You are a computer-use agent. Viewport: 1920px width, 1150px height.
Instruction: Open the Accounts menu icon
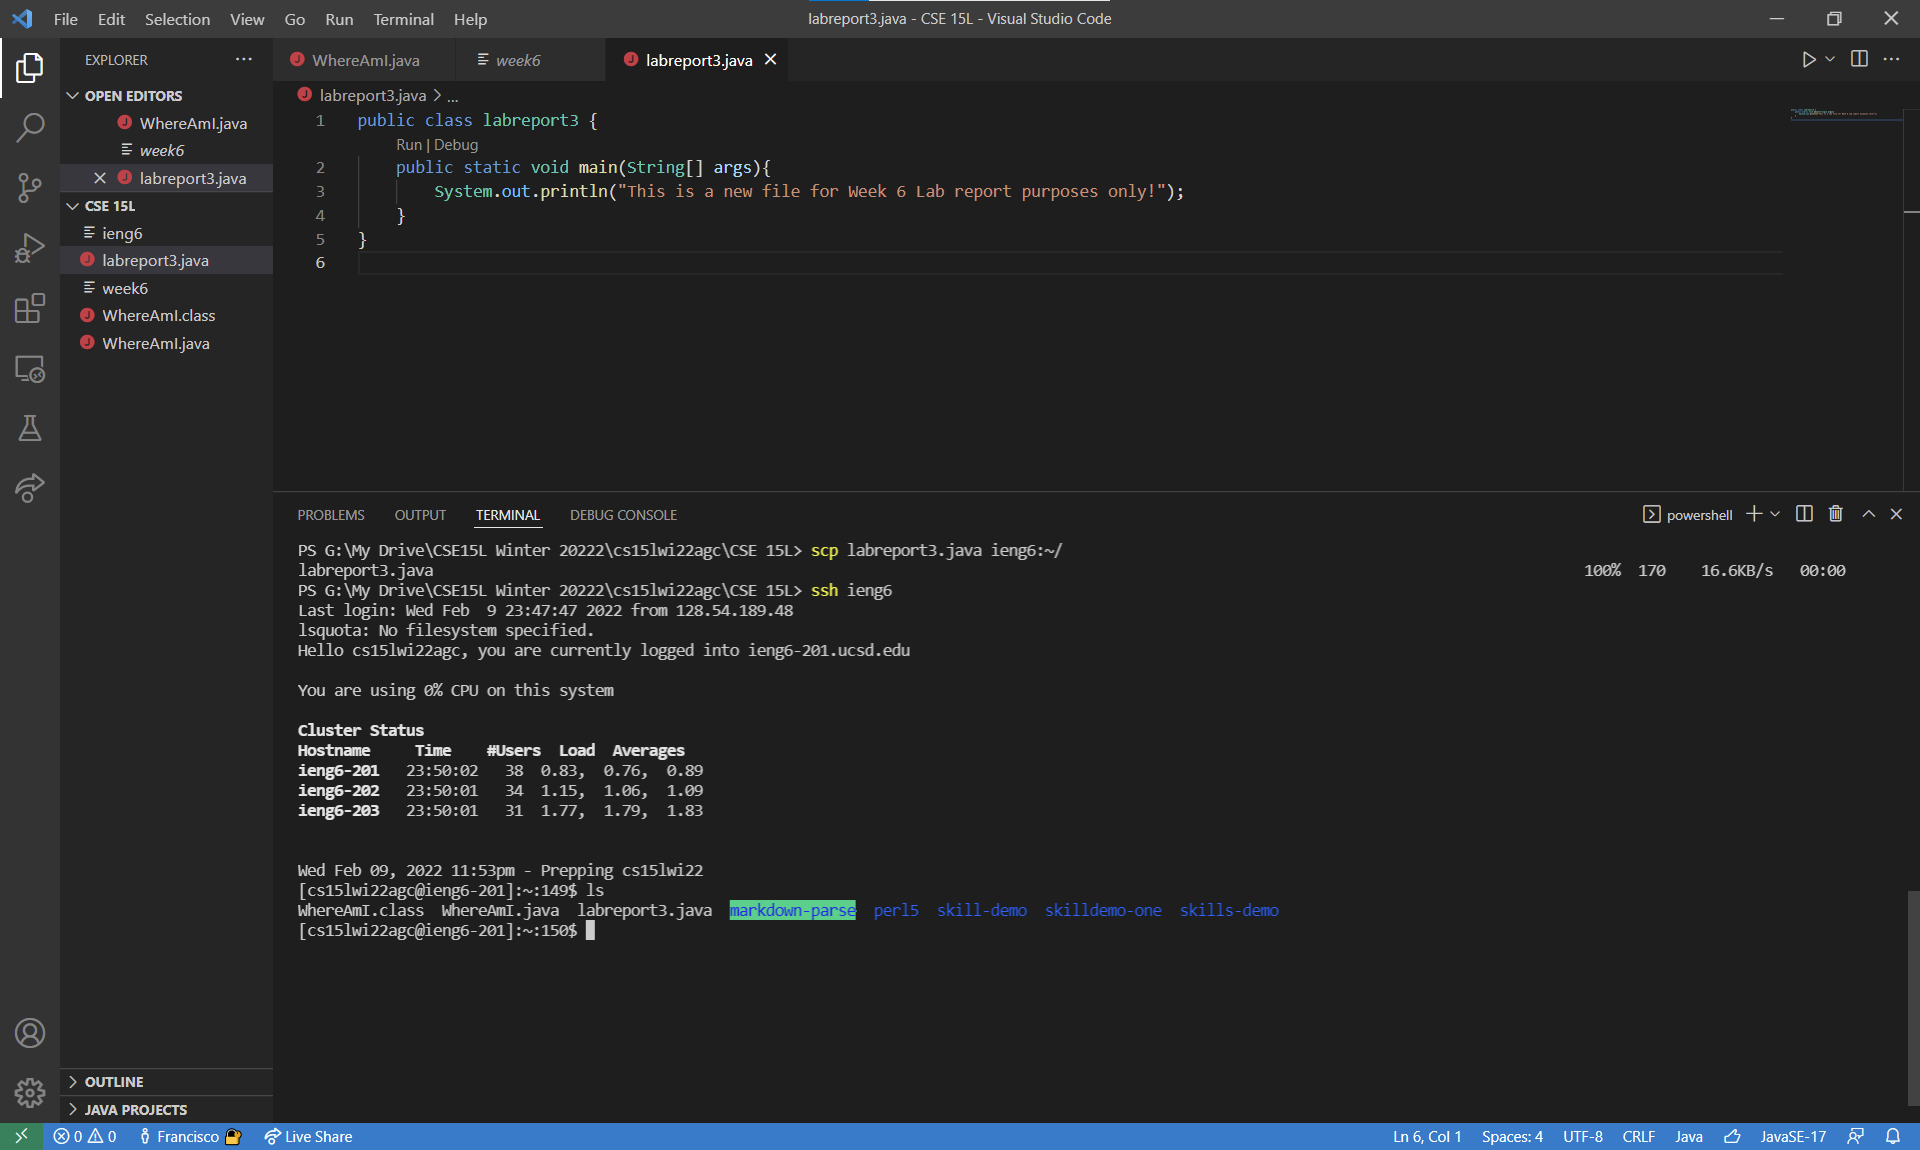(x=30, y=1033)
